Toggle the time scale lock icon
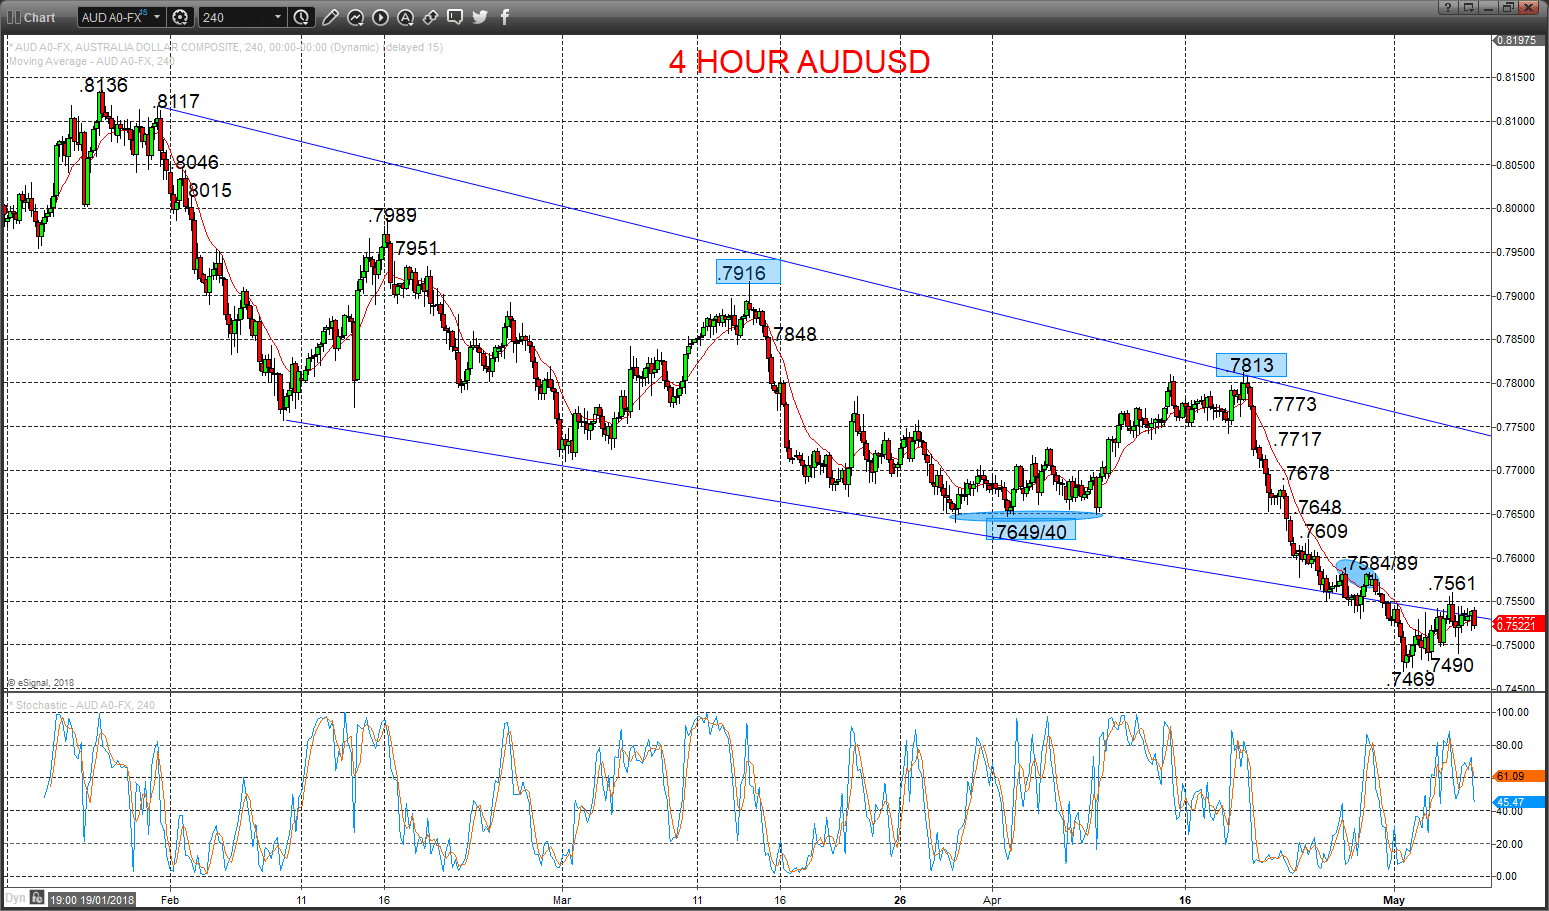Screen dimensions: 1549x911 pos(36,898)
